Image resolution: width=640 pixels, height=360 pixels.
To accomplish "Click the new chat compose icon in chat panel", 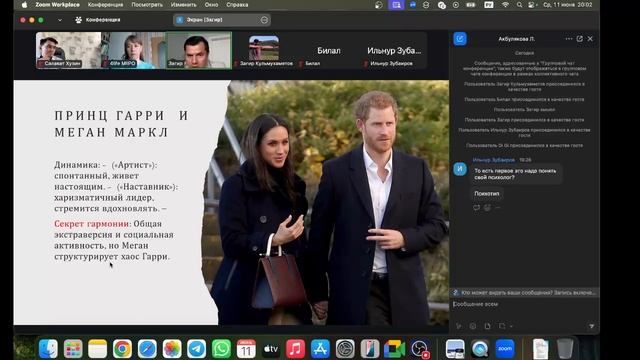I will (x=460, y=39).
